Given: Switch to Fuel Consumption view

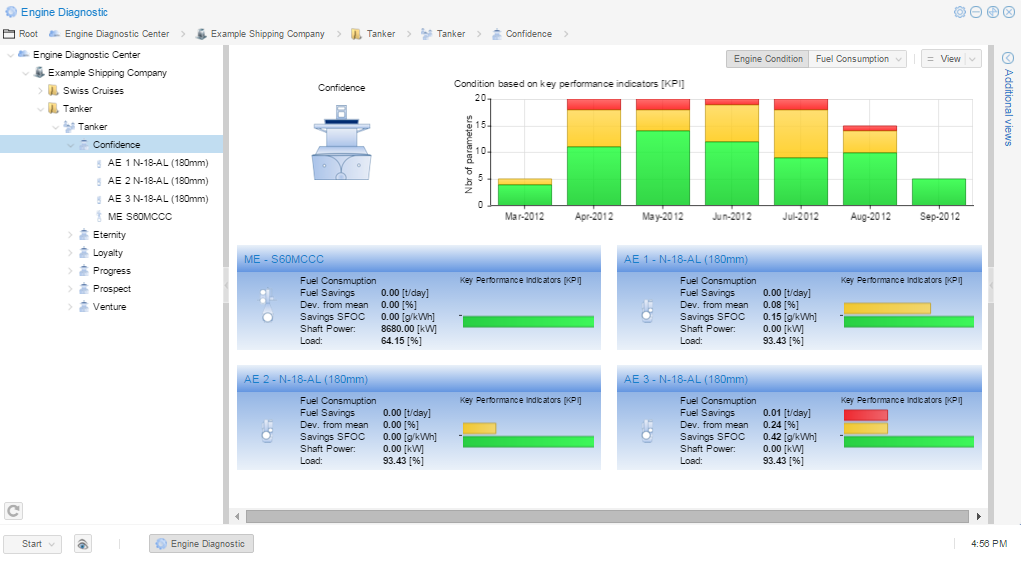Looking at the screenshot, I should (x=857, y=59).
